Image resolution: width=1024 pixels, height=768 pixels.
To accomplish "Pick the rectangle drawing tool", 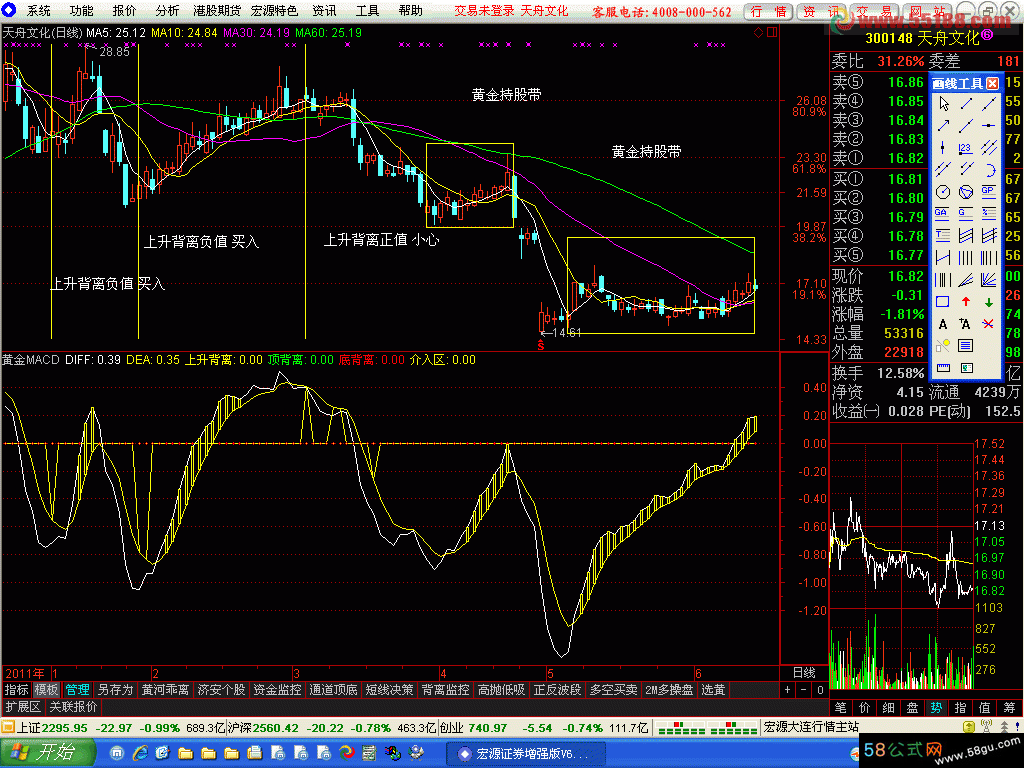I will pyautogui.click(x=942, y=302).
